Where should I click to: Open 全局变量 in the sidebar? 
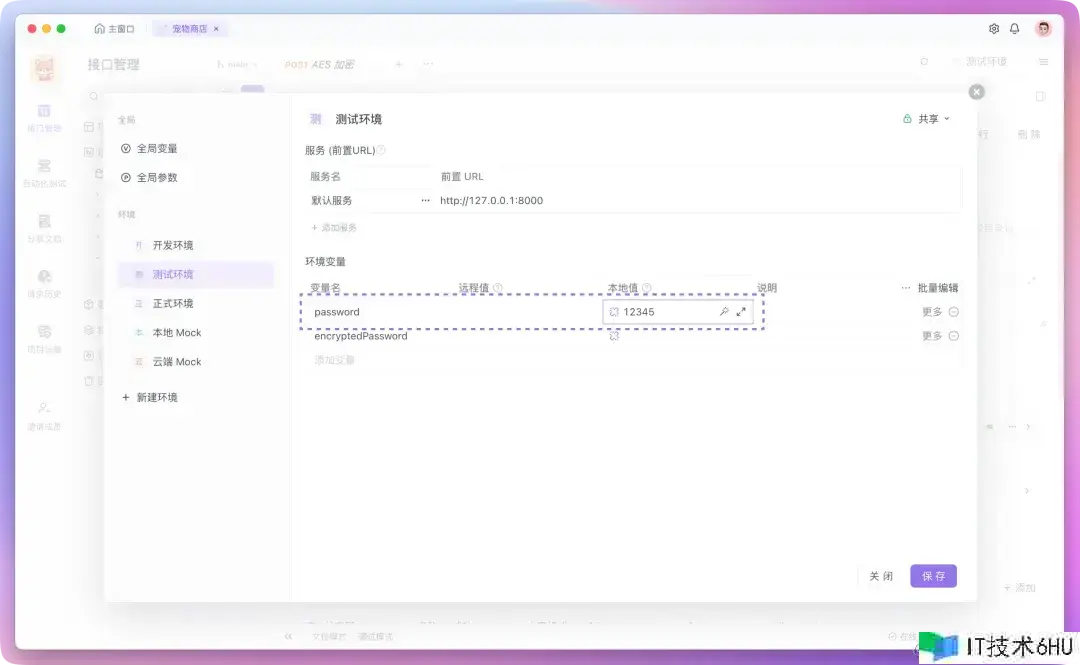pos(157,148)
